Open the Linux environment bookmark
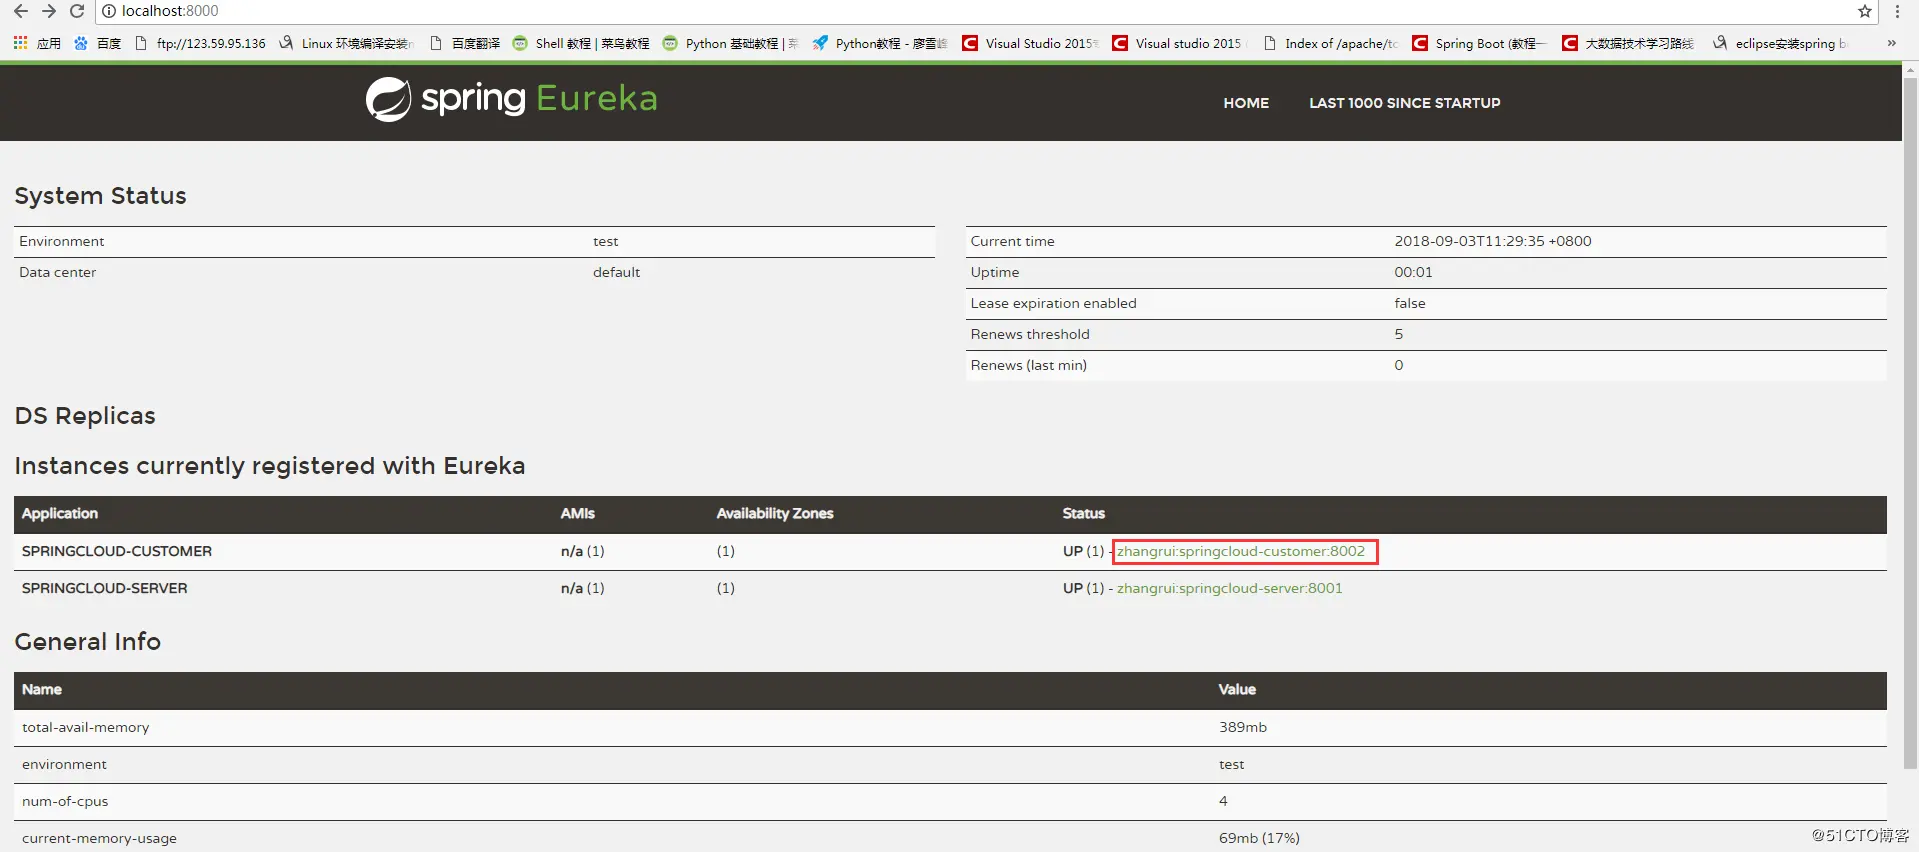Screen dimensions: 1919x852 click(x=345, y=43)
